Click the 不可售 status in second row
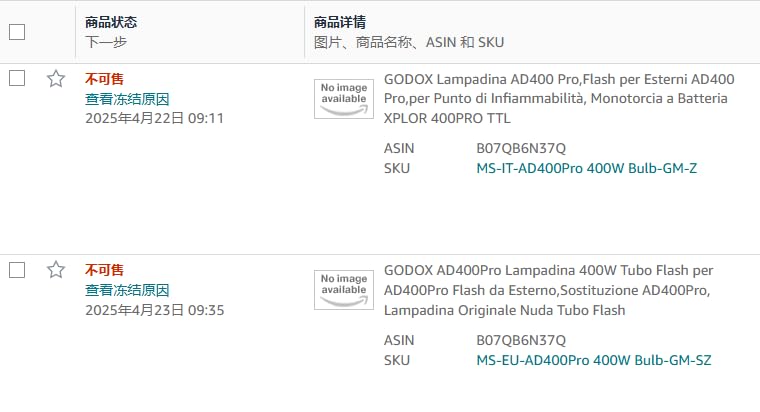The image size is (760, 412). click(x=104, y=269)
